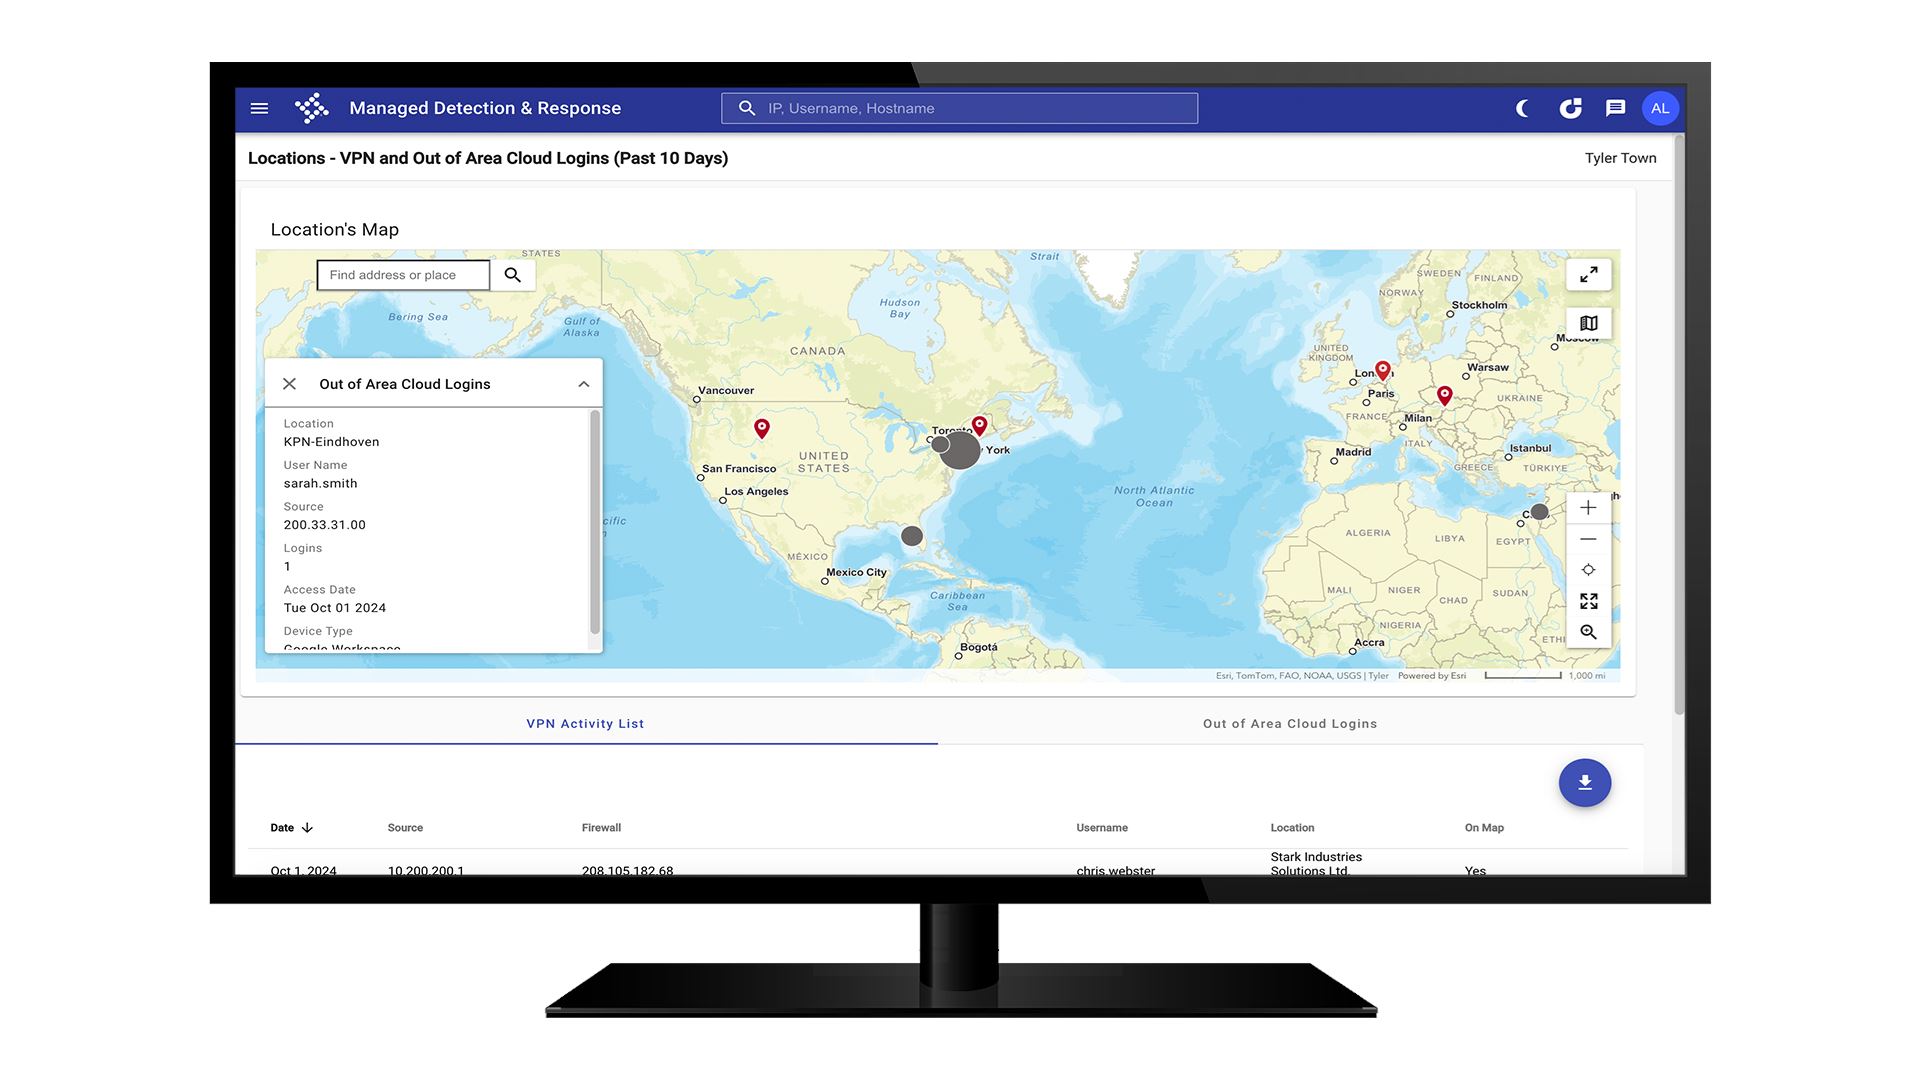This screenshot has width=1920, height=1080.
Task: Click the 200.33.31.00 source value
Action: tap(324, 525)
